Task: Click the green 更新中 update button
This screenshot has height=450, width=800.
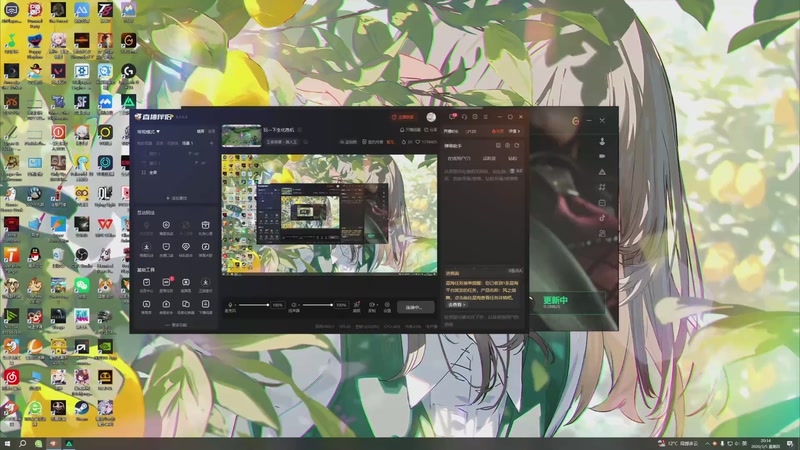Action: click(x=568, y=303)
